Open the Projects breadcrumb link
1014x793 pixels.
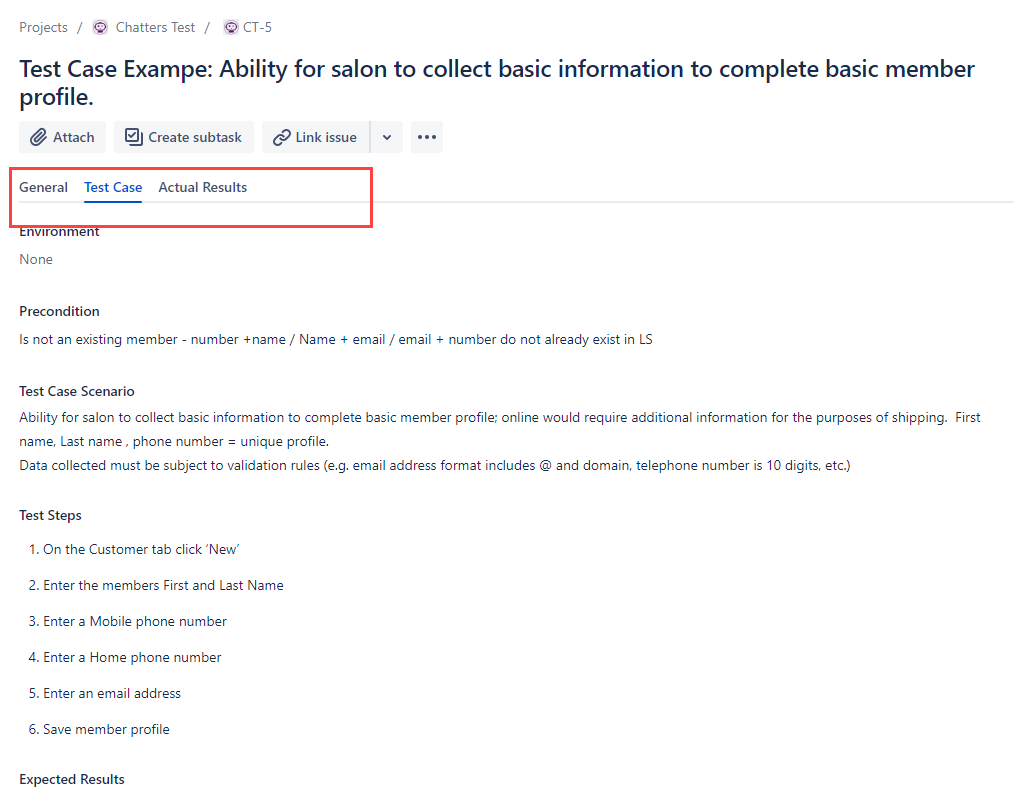tap(43, 27)
